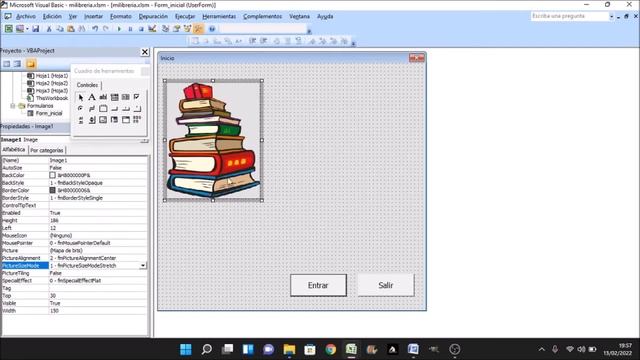
Task: Open Google Chrome from the taskbar
Action: pos(331,349)
